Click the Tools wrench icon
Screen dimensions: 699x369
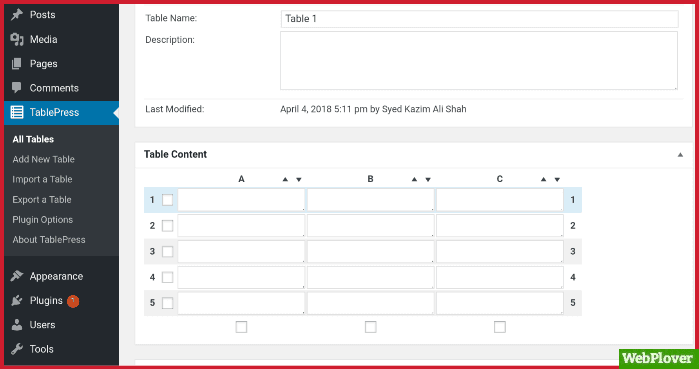tap(17, 349)
